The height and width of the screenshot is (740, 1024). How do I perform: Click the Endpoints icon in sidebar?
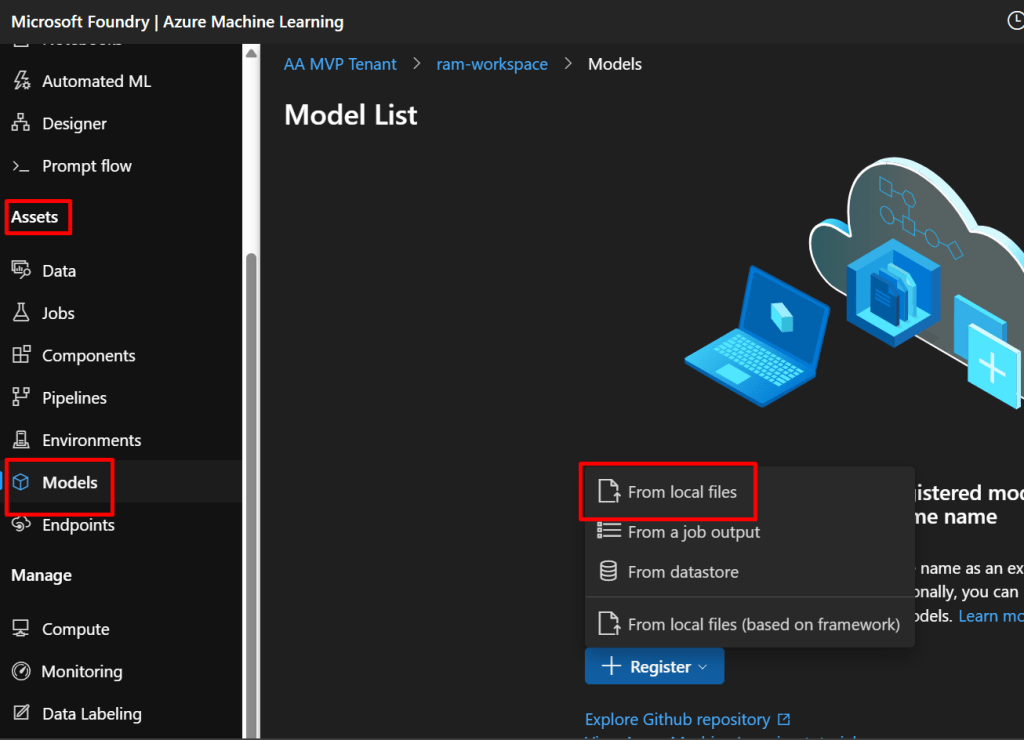(x=21, y=525)
